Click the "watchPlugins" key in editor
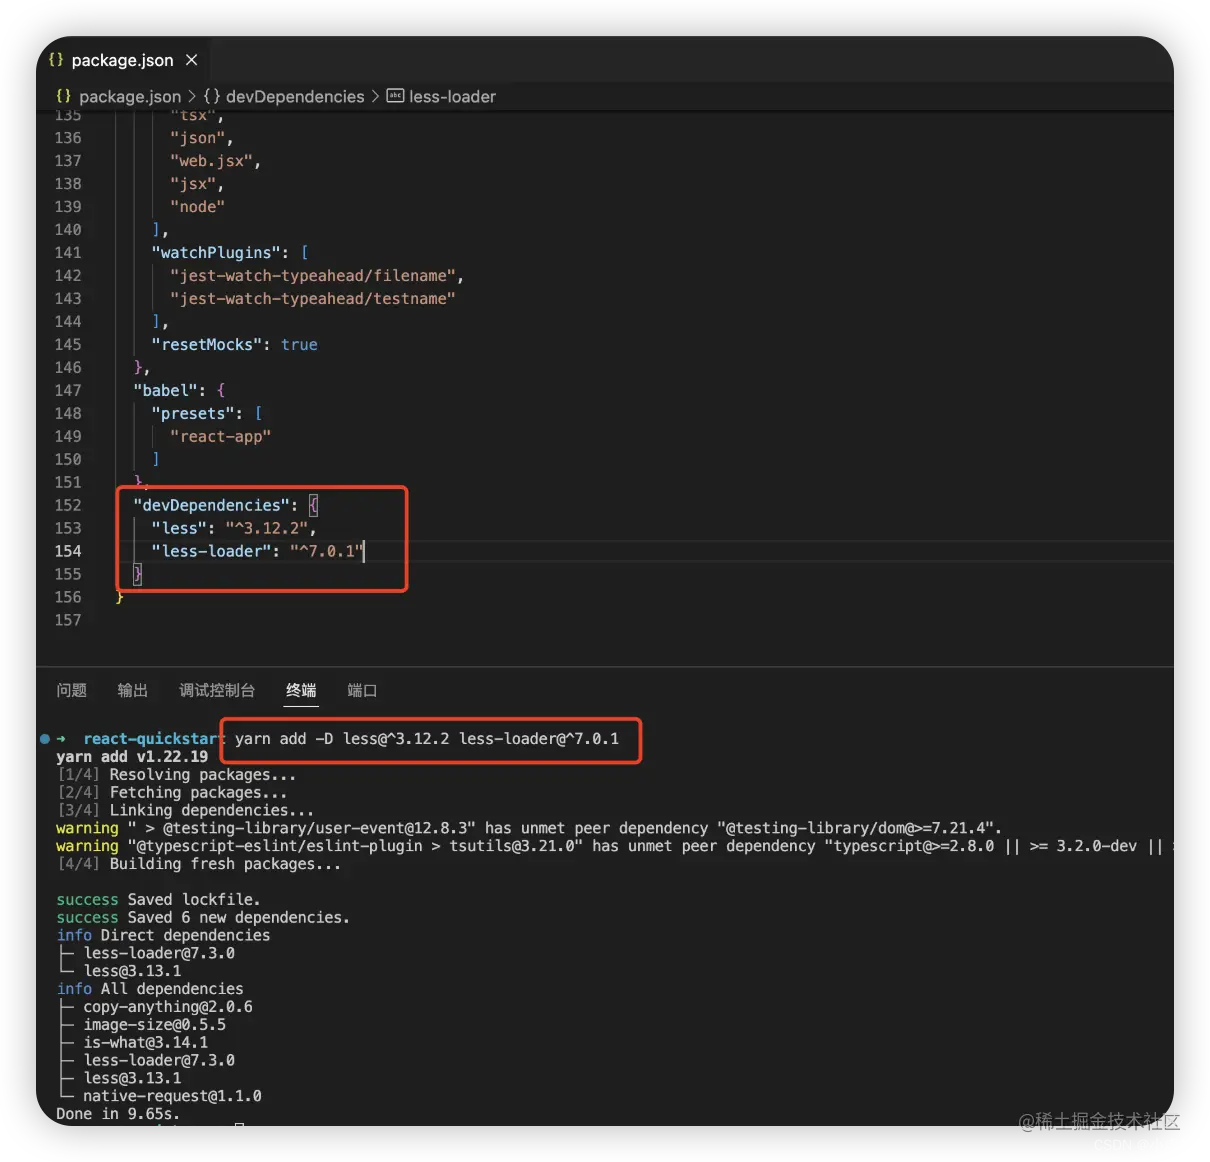This screenshot has height=1162, width=1210. (x=216, y=252)
